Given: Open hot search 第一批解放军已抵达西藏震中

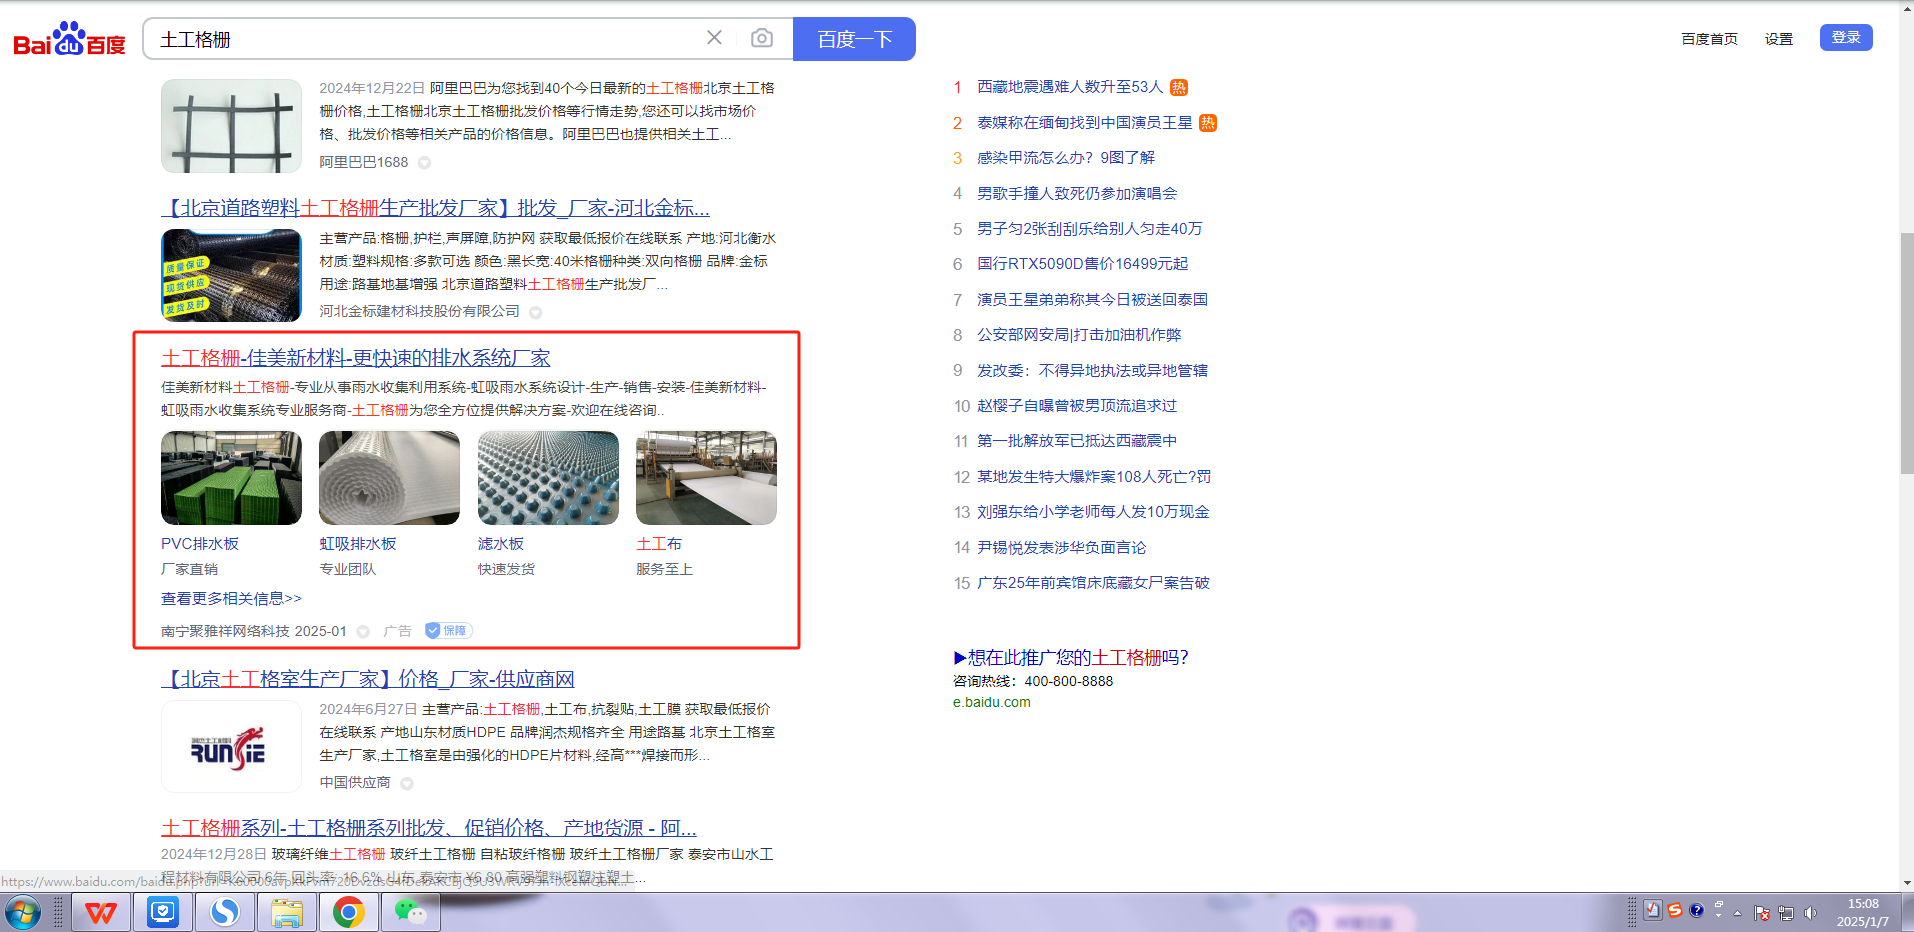Looking at the screenshot, I should coord(1077,441).
